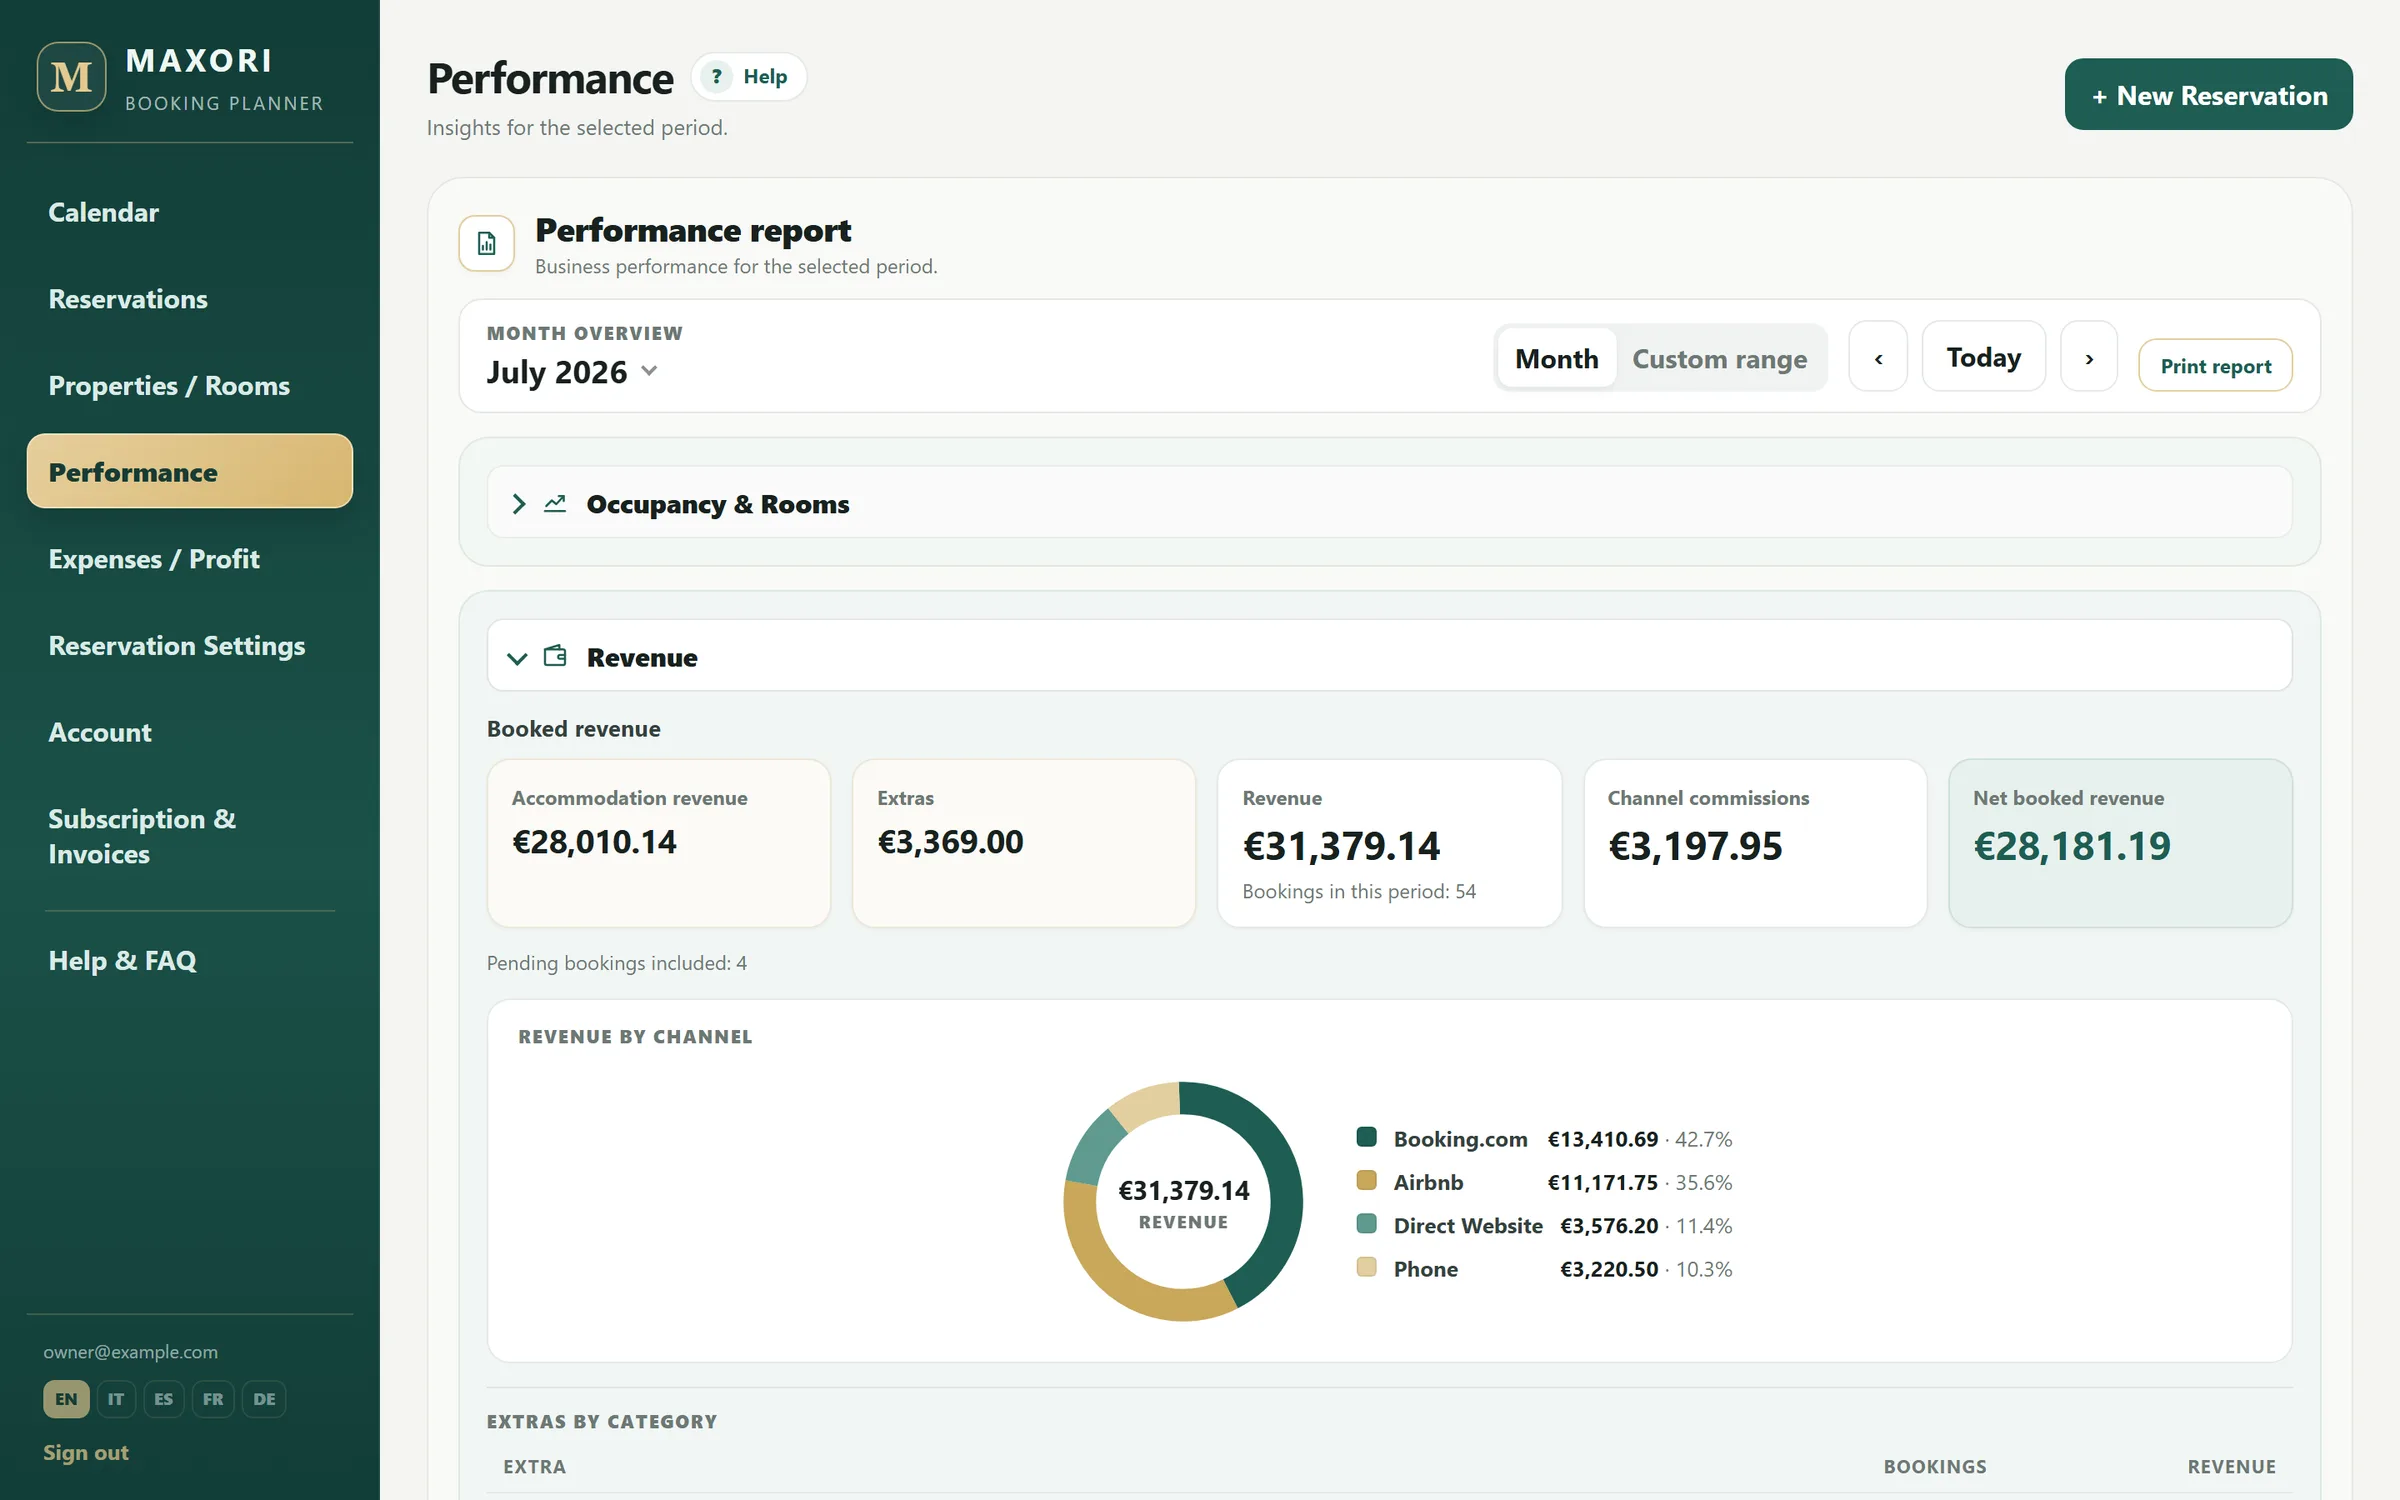
Task: Click the Channel commissions card
Action: [x=1755, y=843]
